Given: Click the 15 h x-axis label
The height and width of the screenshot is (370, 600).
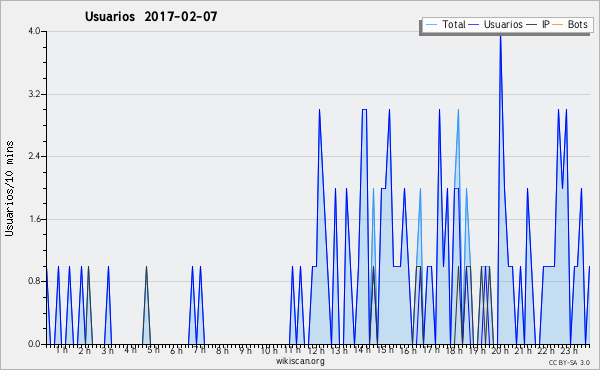Looking at the screenshot, I should coord(385,350).
